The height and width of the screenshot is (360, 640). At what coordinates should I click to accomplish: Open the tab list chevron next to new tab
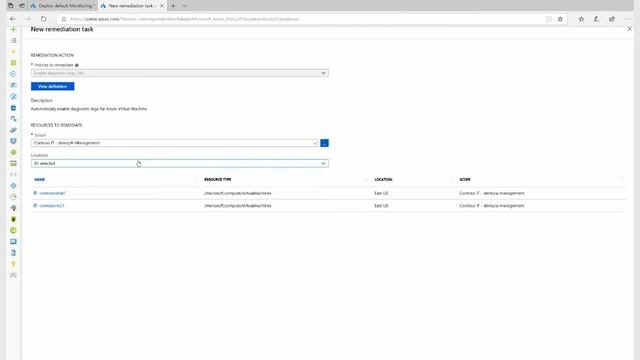[x=184, y=6]
